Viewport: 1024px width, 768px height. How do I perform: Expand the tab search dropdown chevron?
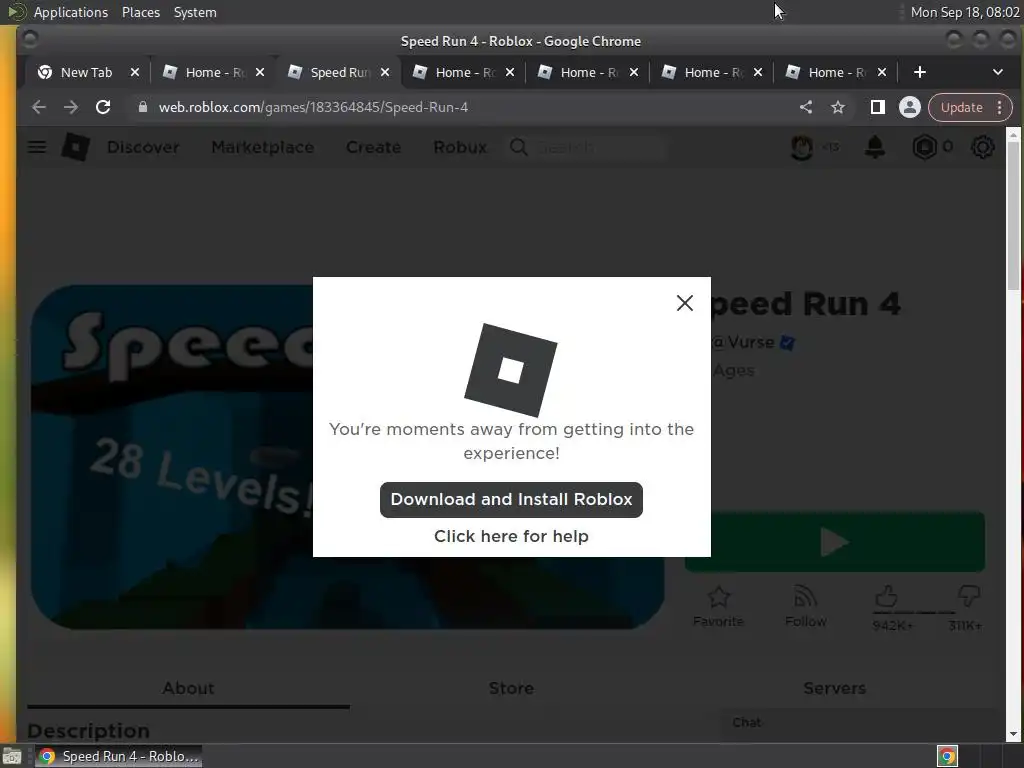click(998, 72)
